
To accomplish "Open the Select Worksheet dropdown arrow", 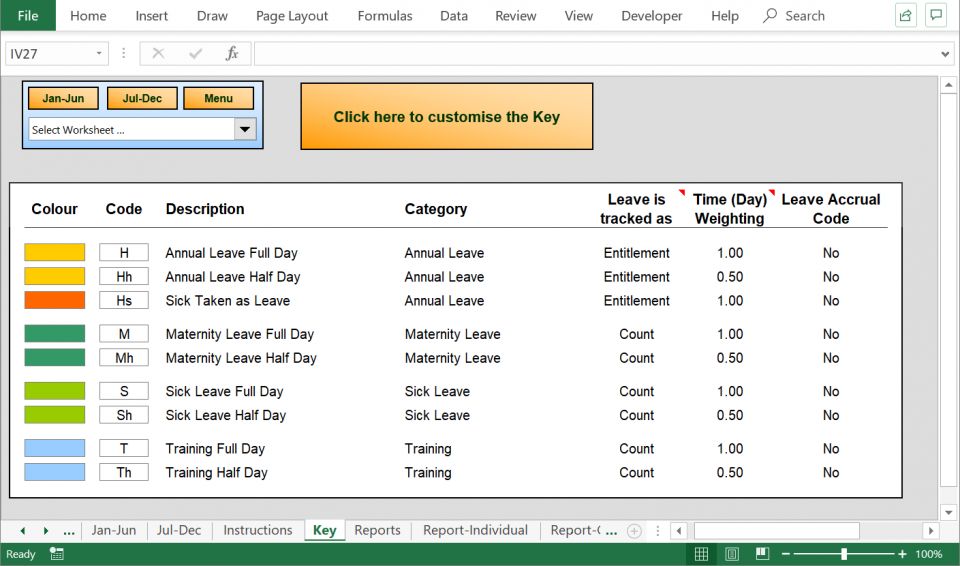I will (x=245, y=129).
